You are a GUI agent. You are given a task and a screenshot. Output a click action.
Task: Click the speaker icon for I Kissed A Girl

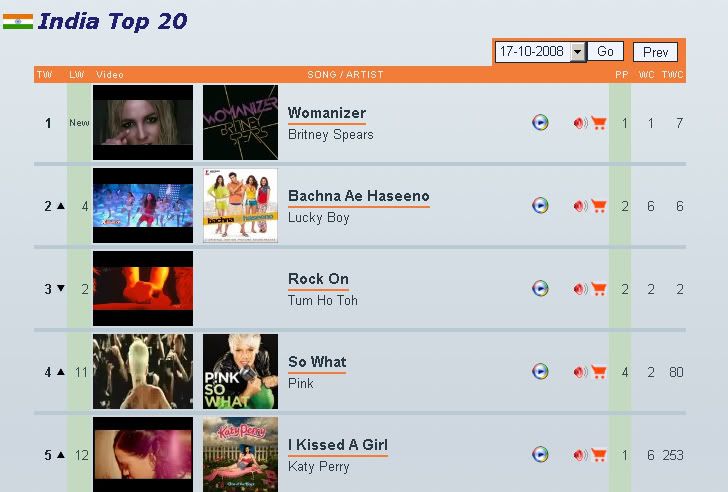[x=580, y=454]
